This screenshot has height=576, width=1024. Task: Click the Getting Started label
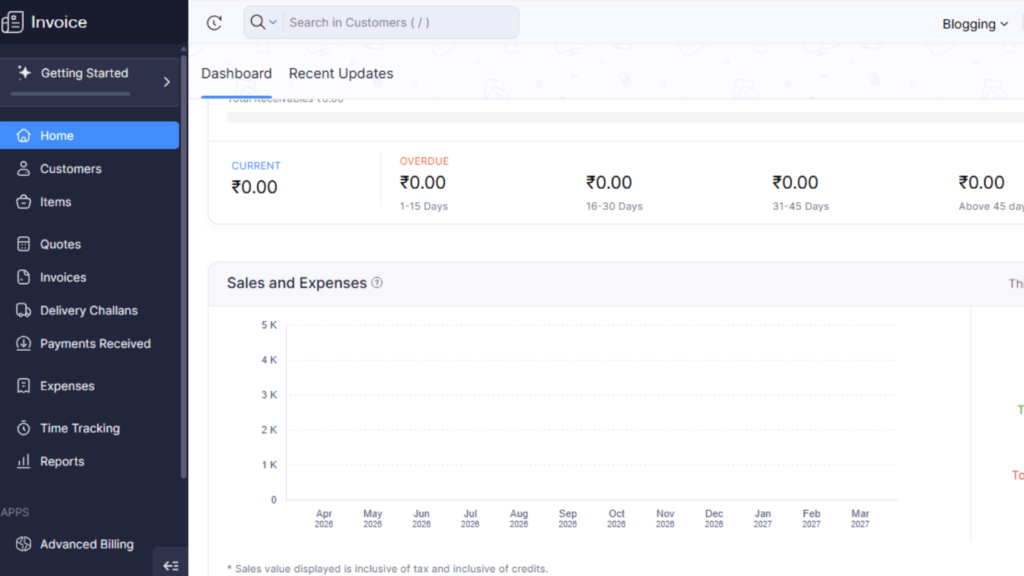[84, 73]
